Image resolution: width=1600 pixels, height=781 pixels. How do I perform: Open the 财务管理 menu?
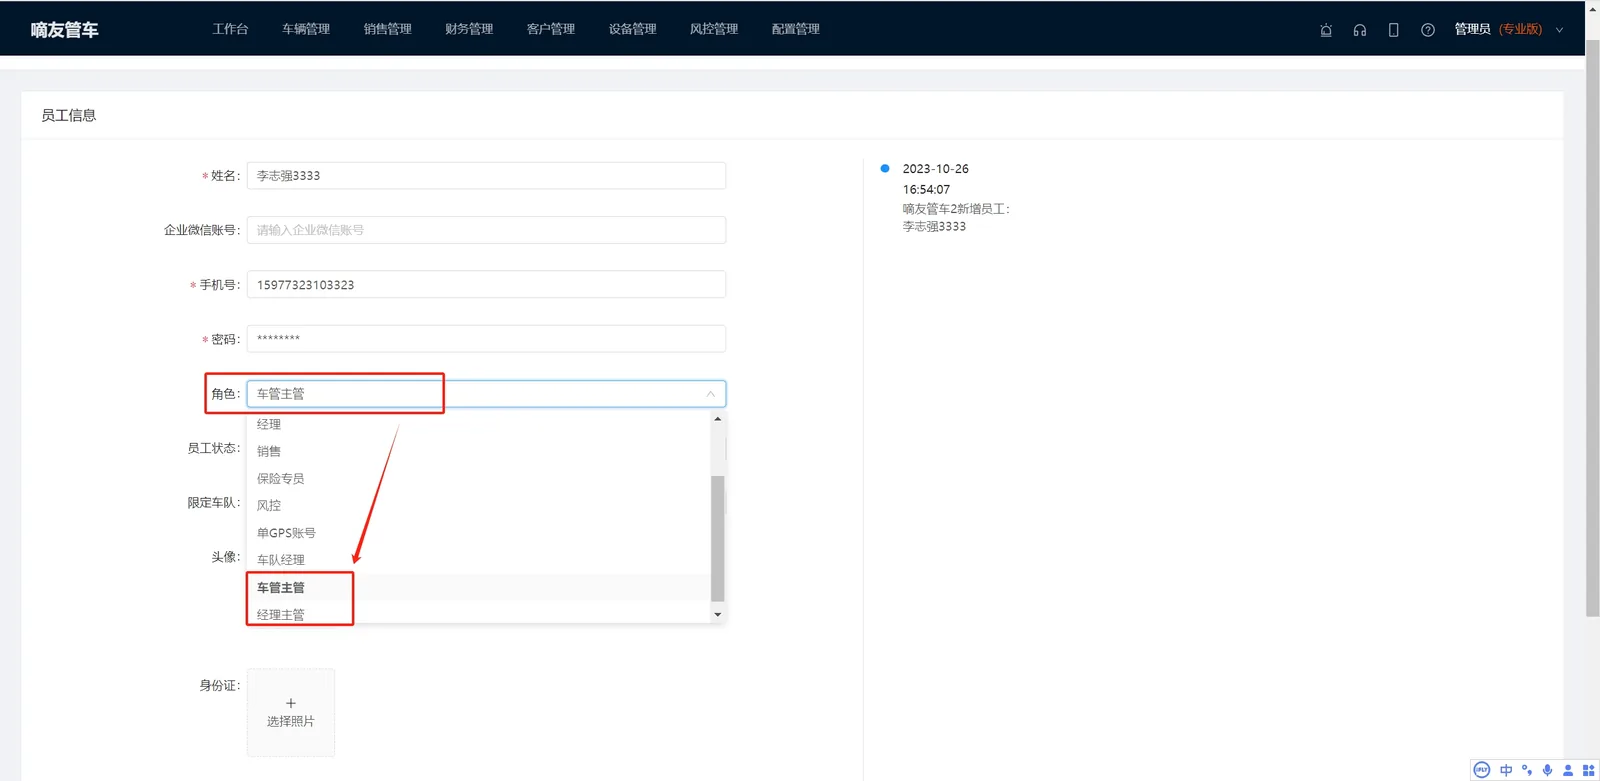[x=469, y=29]
